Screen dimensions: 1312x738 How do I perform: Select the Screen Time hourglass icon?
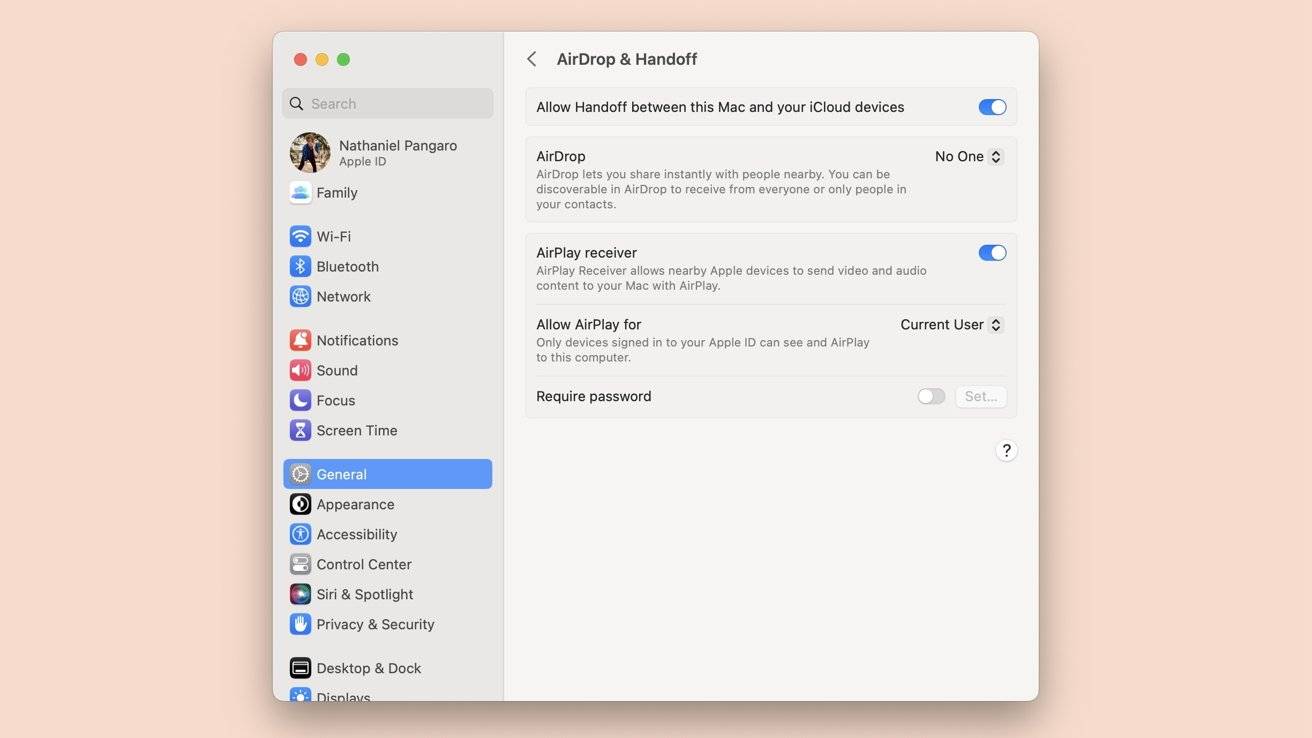click(x=300, y=430)
